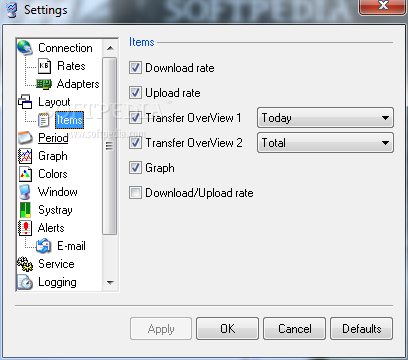Click the E-mail envelope icon

(x=44, y=246)
